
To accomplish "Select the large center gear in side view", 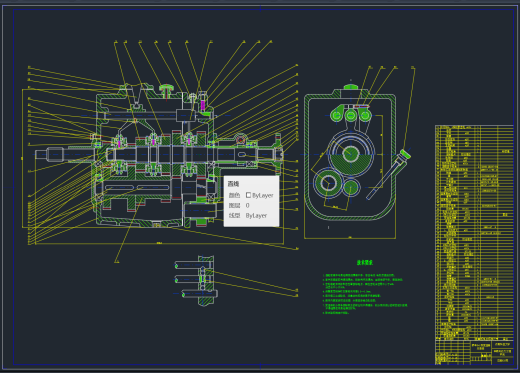I will pyautogui.click(x=351, y=154).
